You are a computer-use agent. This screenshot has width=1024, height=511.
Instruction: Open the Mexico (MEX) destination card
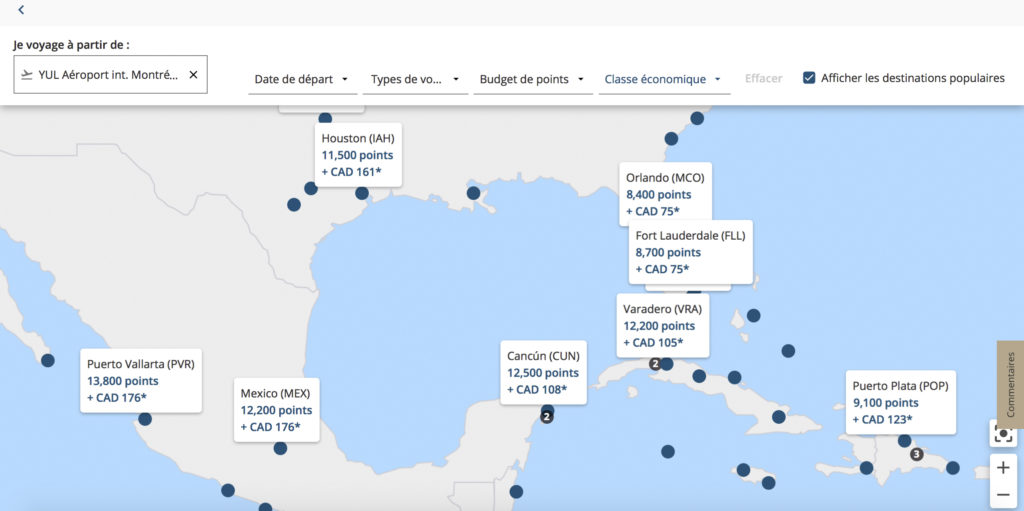tap(276, 410)
